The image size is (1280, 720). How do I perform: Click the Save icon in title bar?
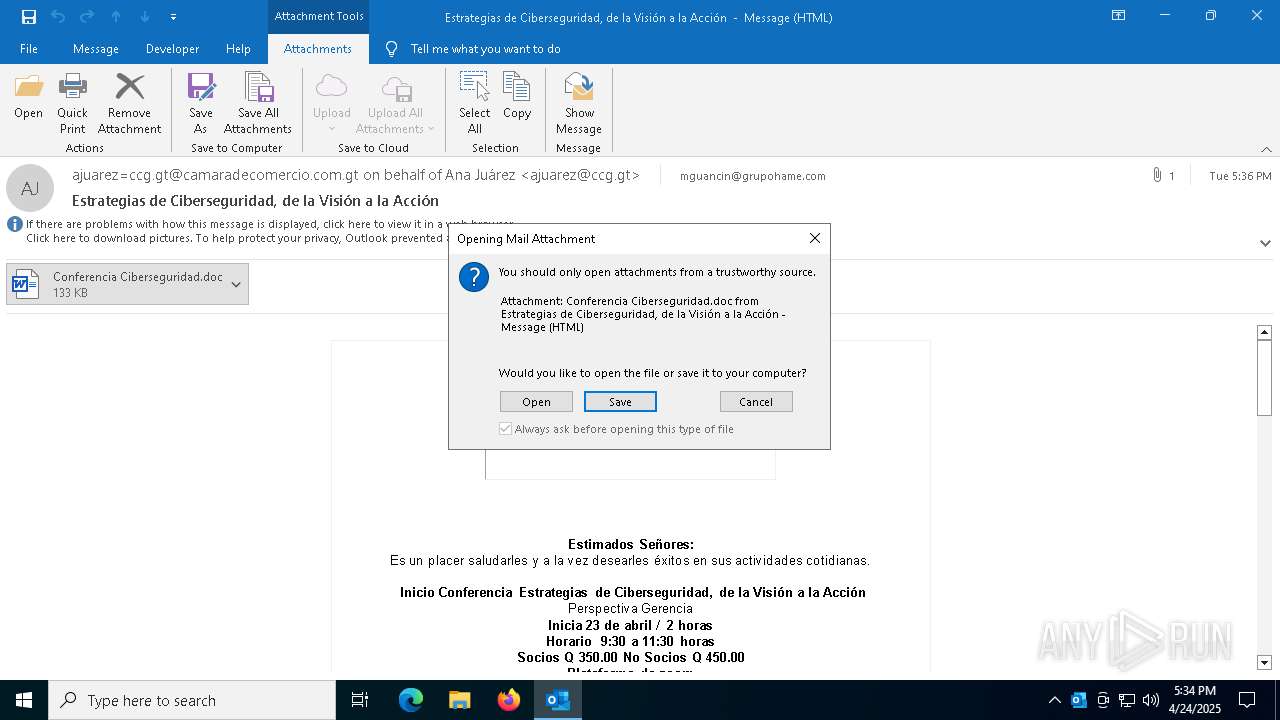(x=28, y=17)
